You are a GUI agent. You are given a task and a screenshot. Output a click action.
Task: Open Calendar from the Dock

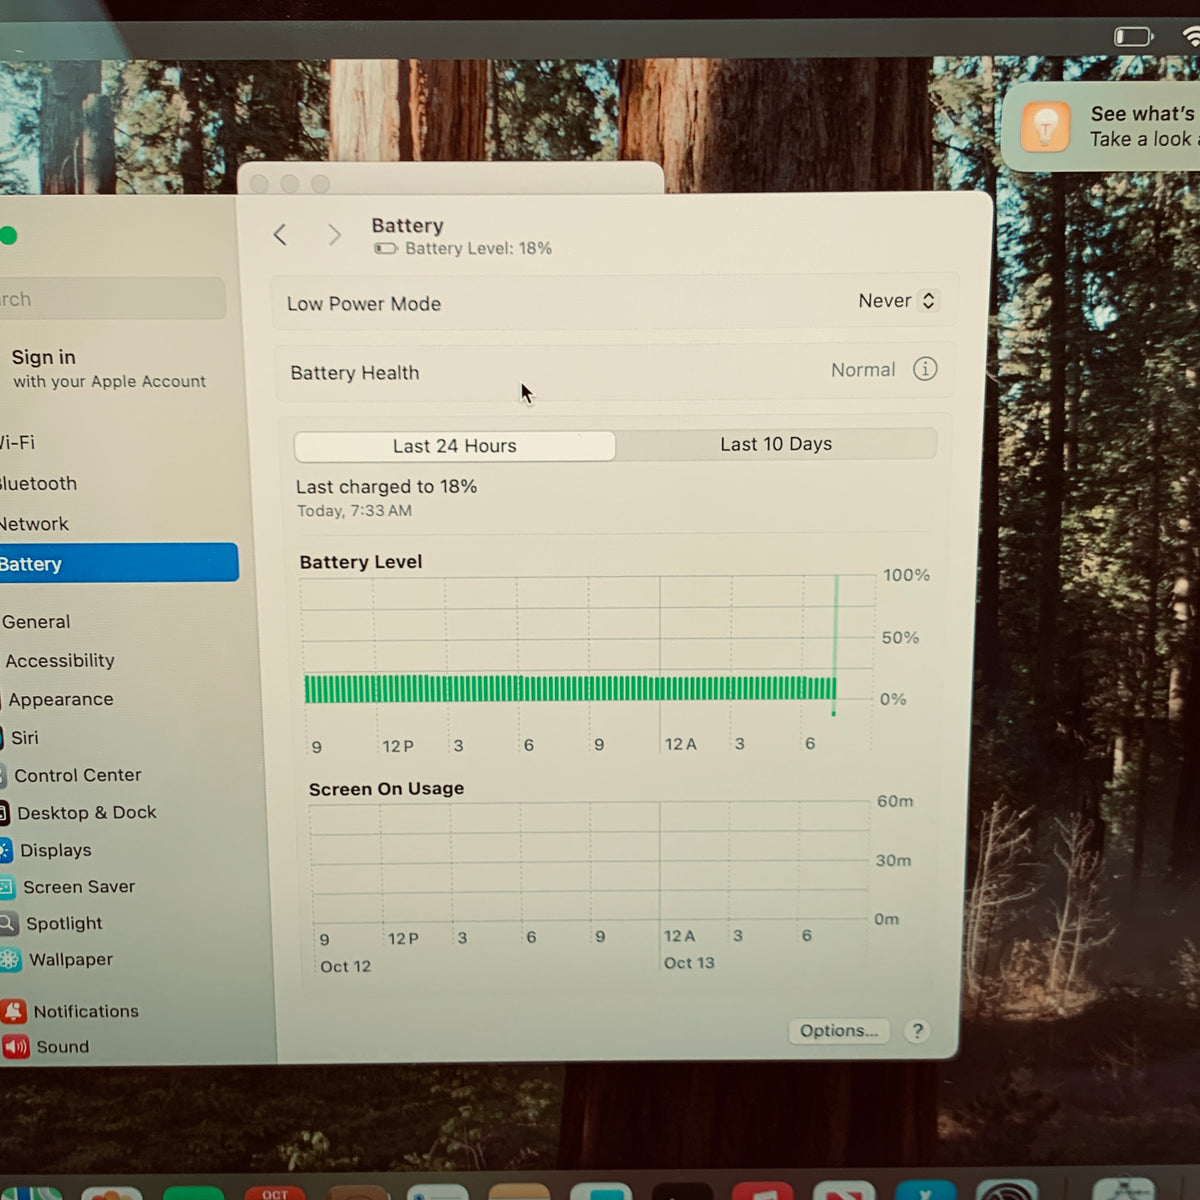(275, 1192)
